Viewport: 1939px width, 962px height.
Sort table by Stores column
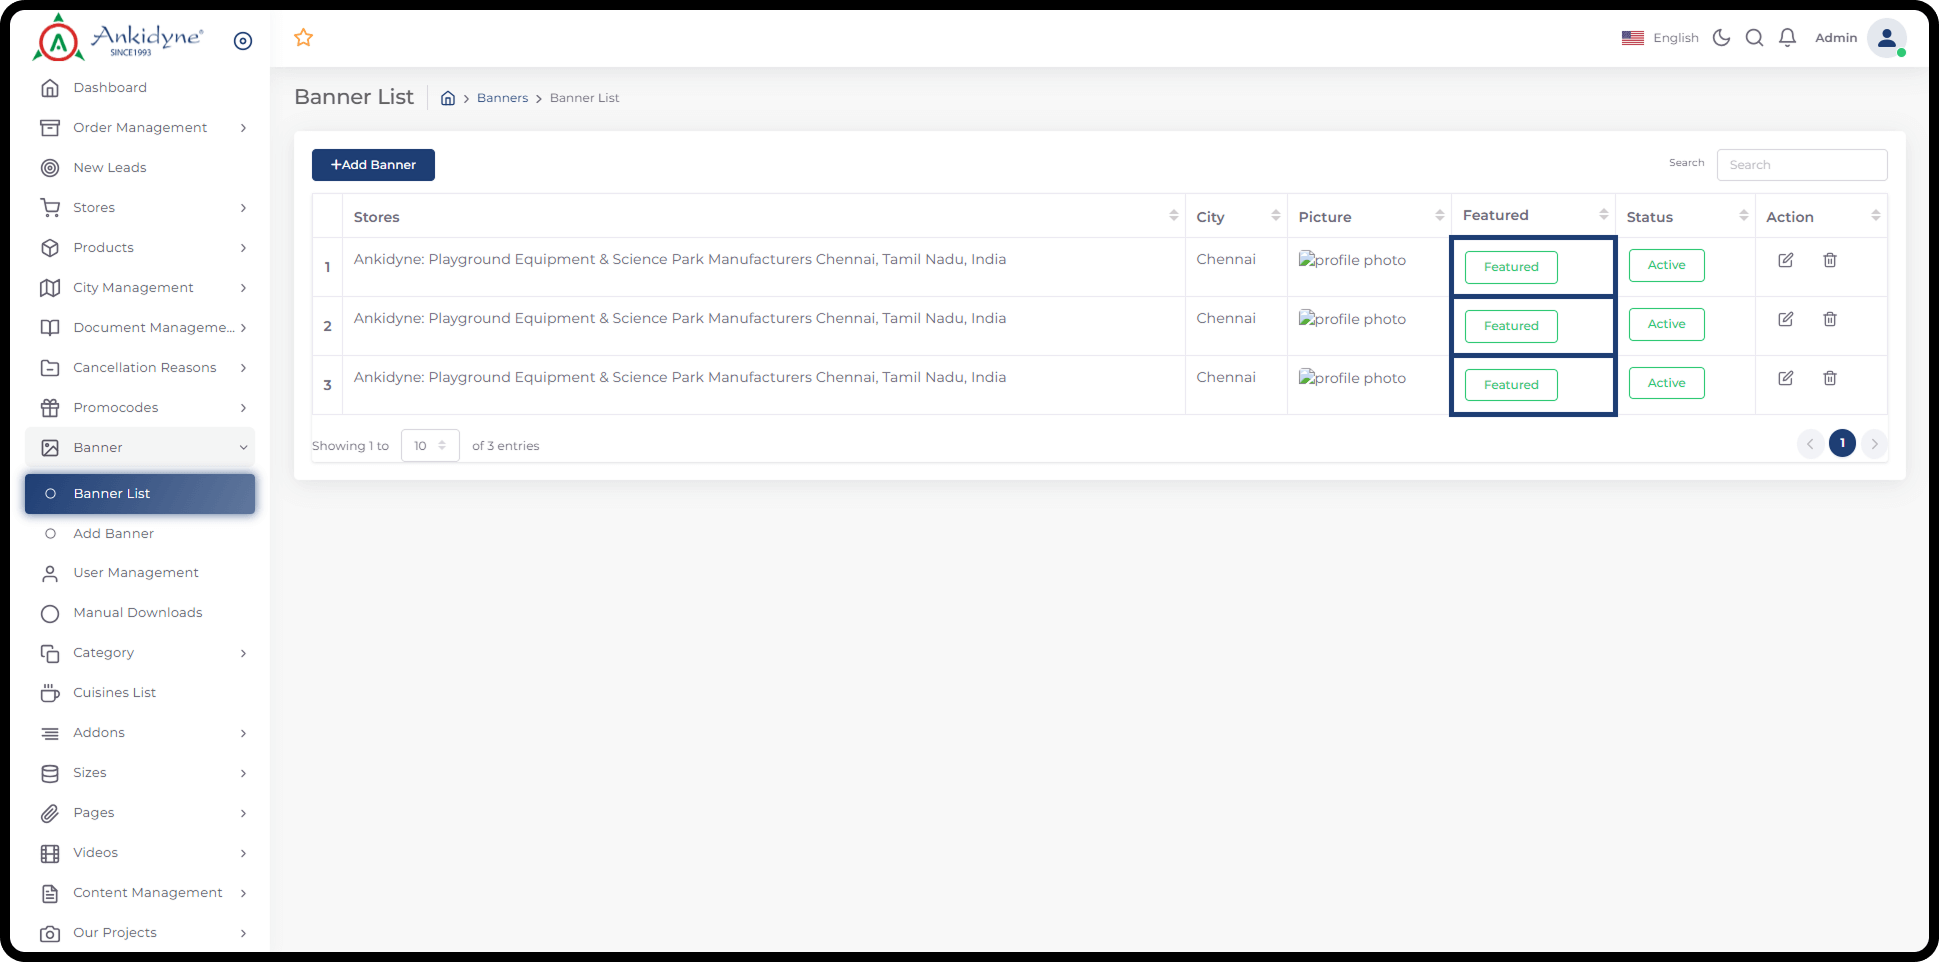(x=1173, y=216)
